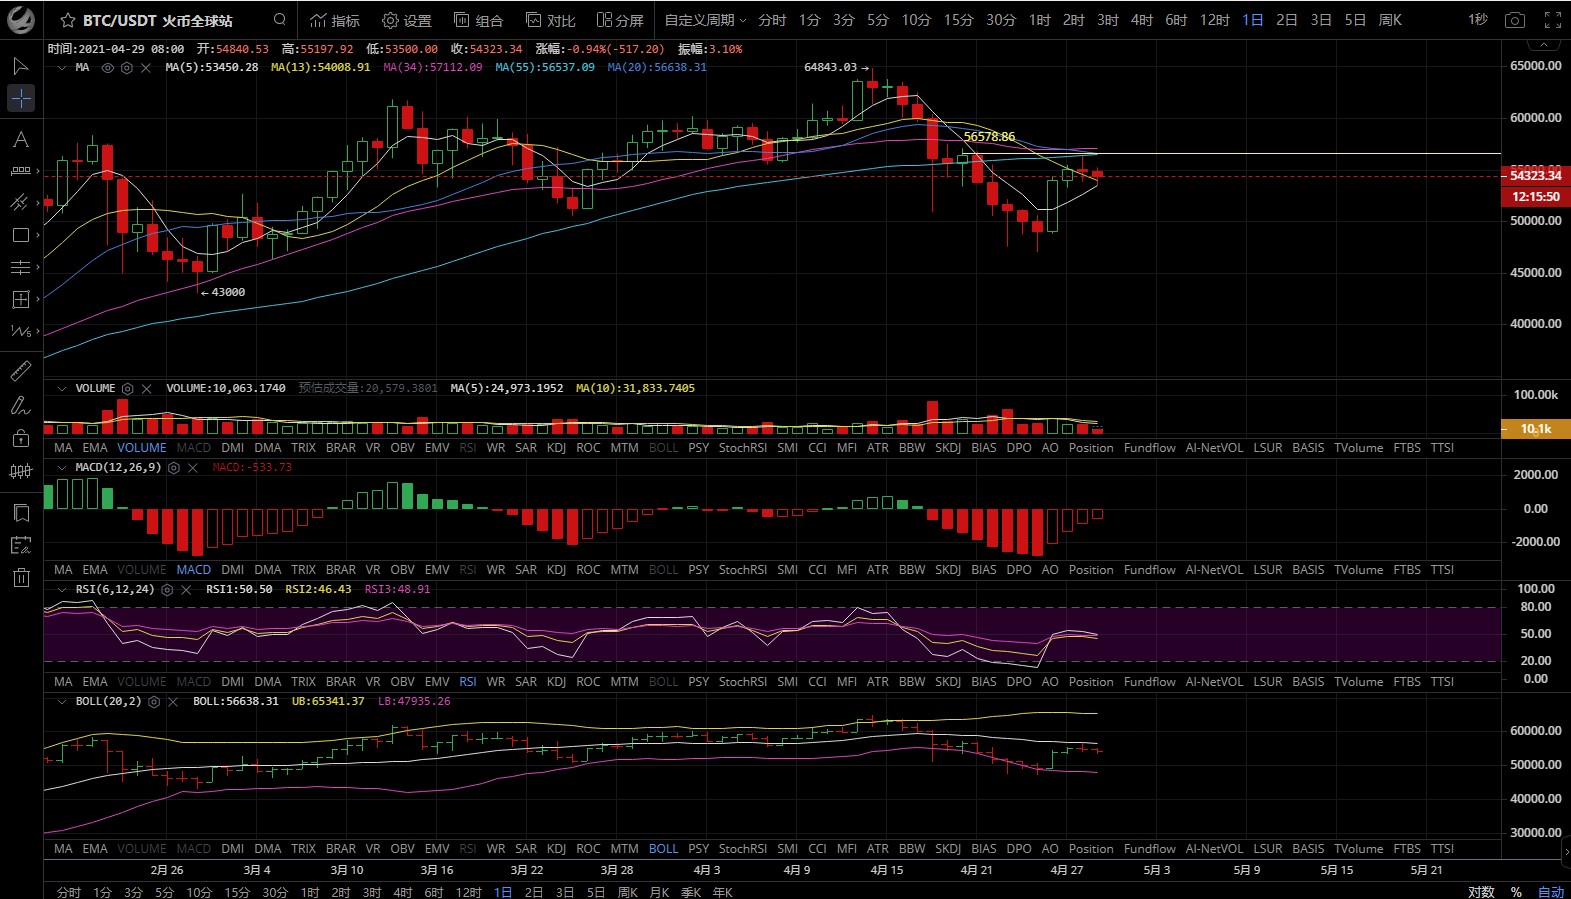Open the MA indicator settings gear
The image size is (1571, 899).
point(127,68)
